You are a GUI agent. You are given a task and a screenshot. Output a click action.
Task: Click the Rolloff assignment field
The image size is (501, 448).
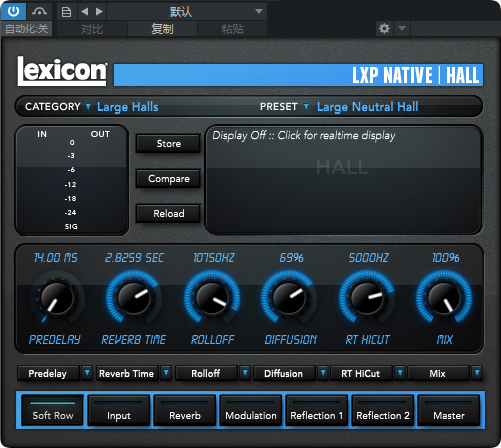click(206, 373)
